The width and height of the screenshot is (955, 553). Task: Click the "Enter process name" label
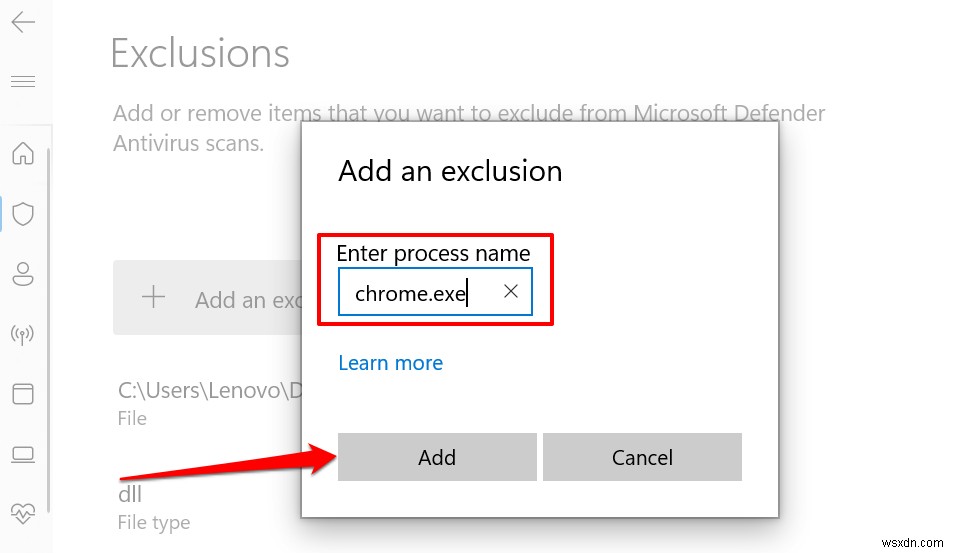(x=433, y=253)
